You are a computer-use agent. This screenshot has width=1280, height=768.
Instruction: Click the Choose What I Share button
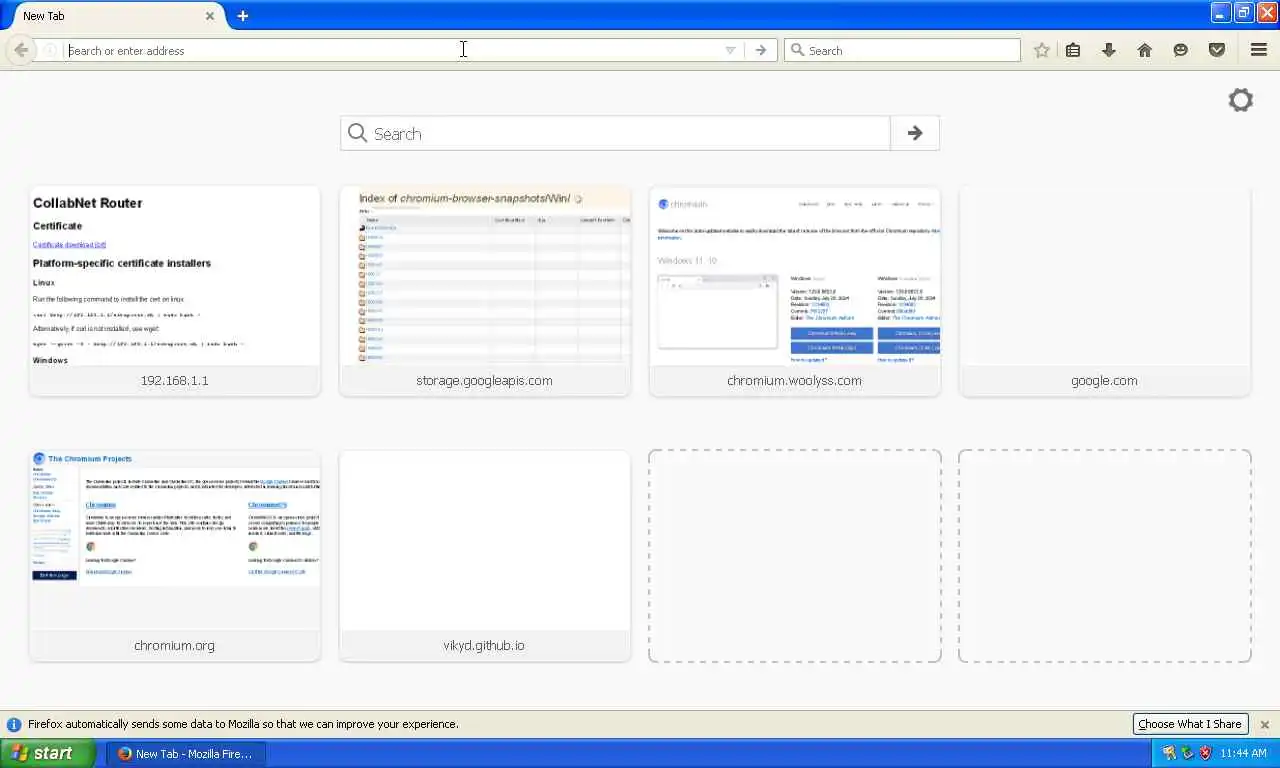coord(1190,724)
